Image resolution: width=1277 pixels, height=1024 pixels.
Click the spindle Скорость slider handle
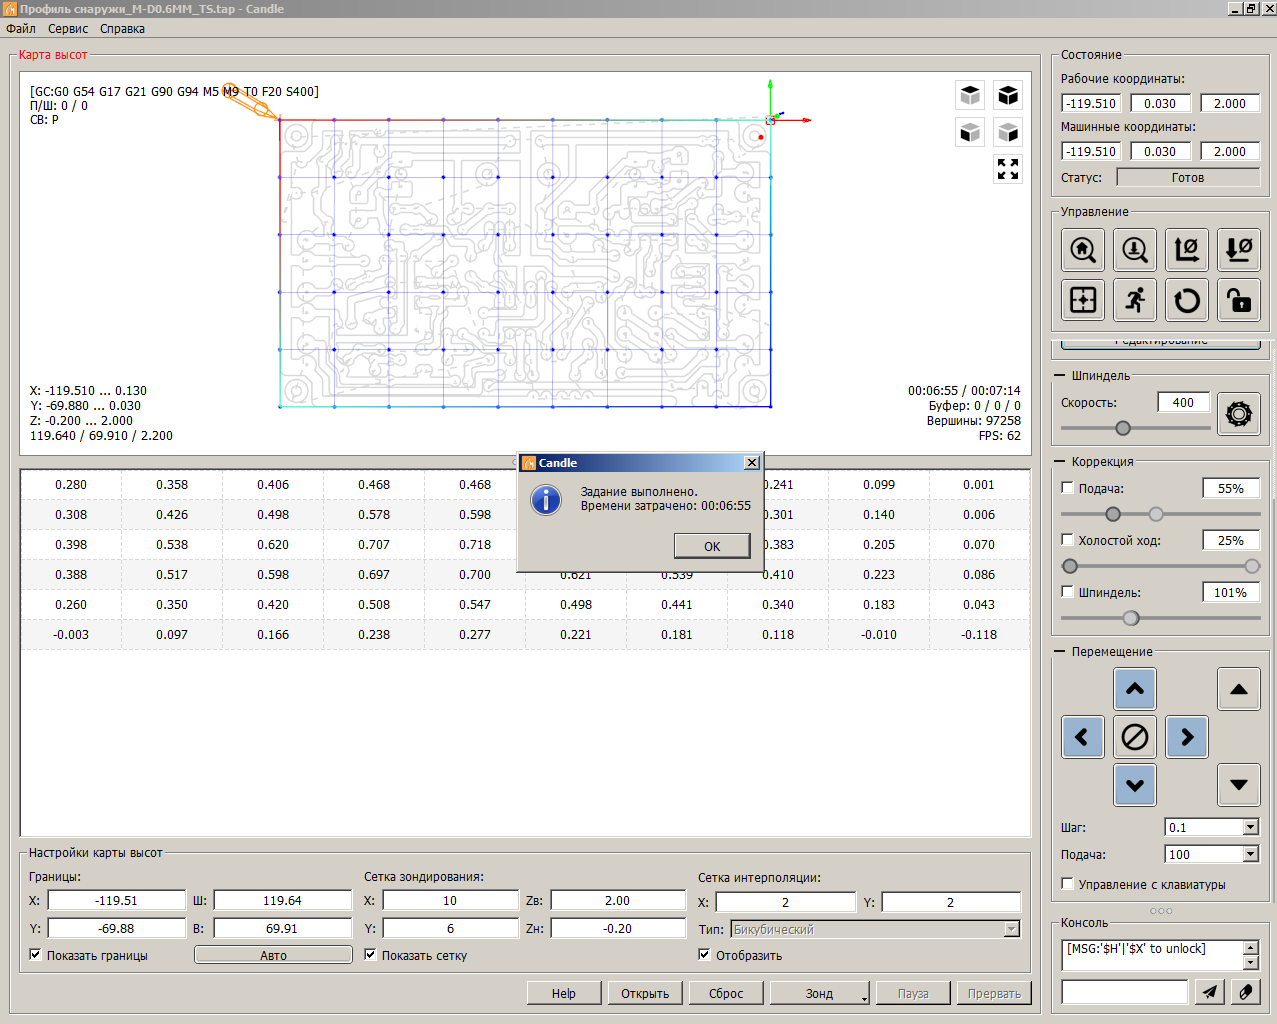[1123, 428]
